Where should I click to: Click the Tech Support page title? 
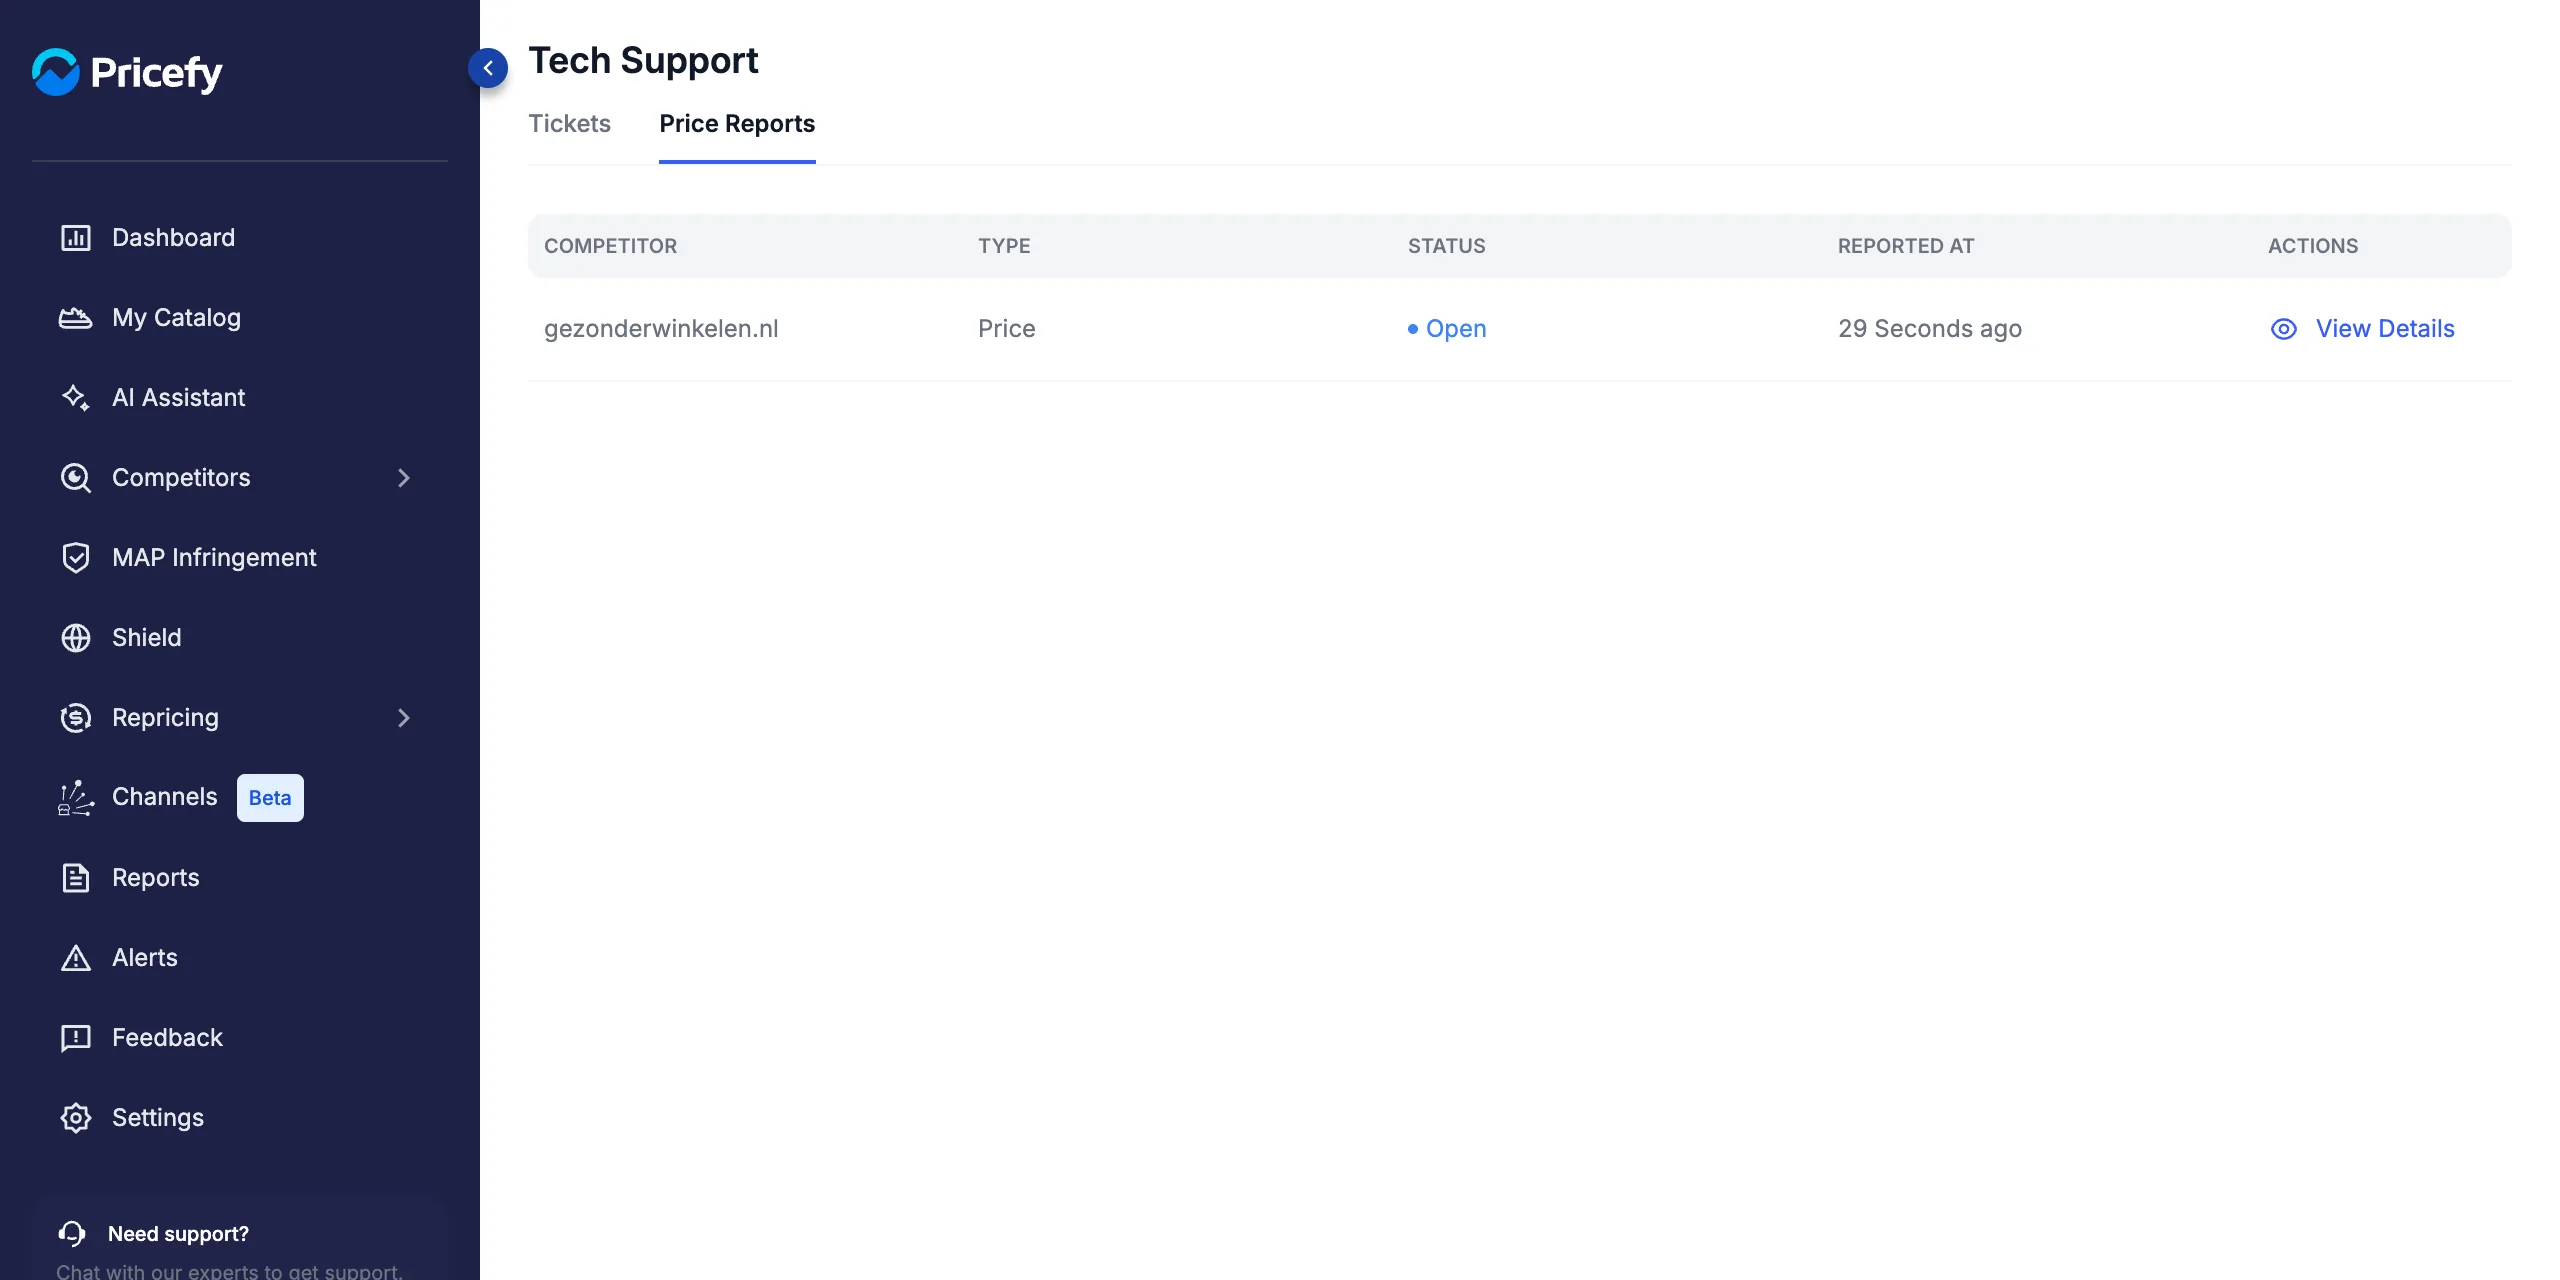click(x=643, y=61)
